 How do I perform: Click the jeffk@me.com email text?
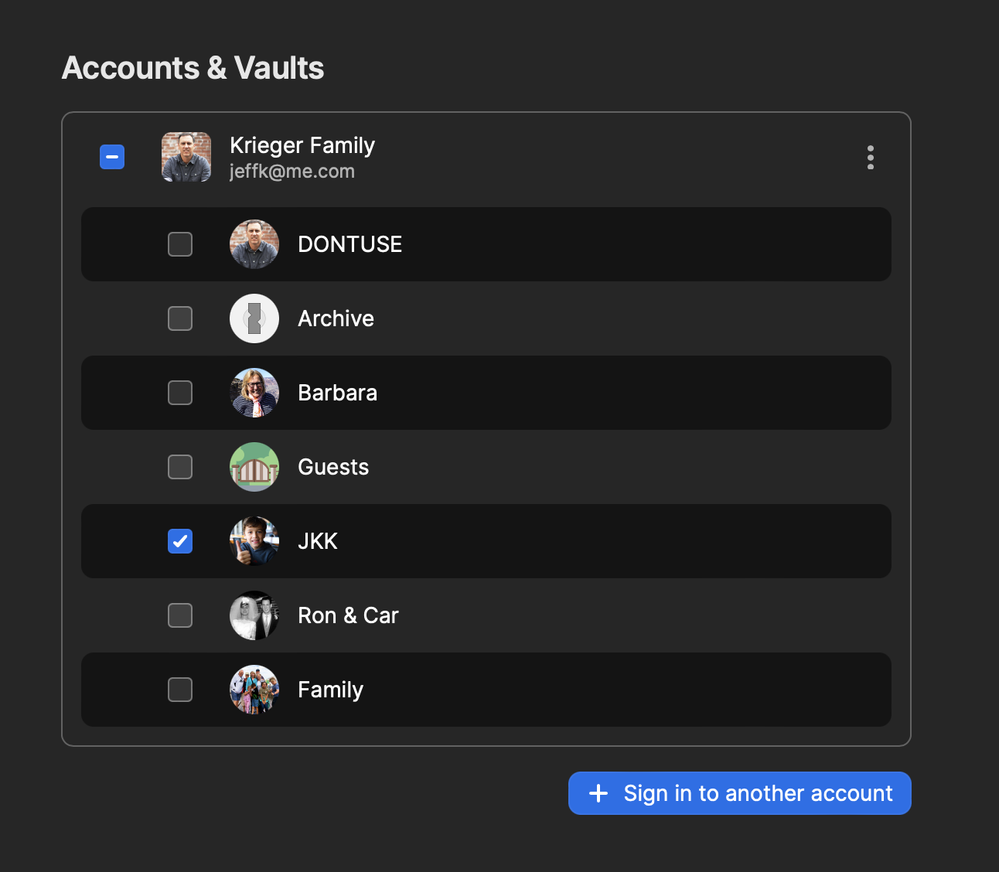[292, 171]
